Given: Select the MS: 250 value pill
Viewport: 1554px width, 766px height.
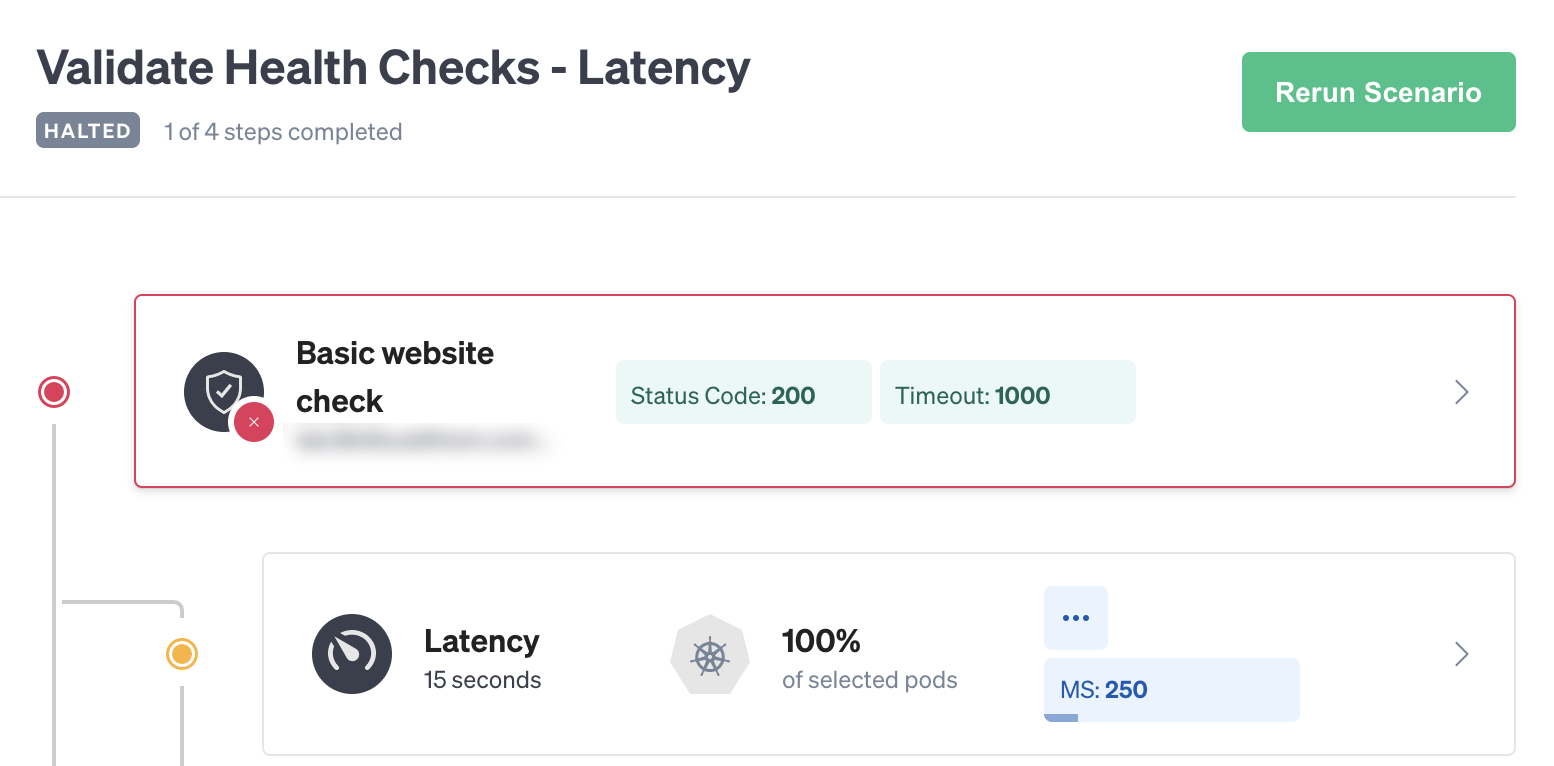Looking at the screenshot, I should (1171, 689).
